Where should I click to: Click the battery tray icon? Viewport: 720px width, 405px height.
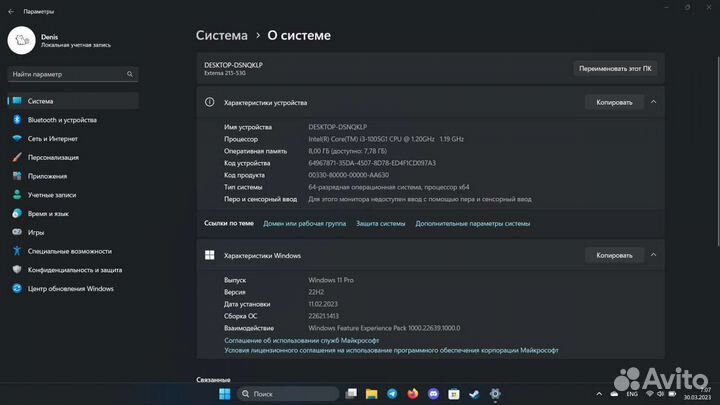[x=672, y=394]
